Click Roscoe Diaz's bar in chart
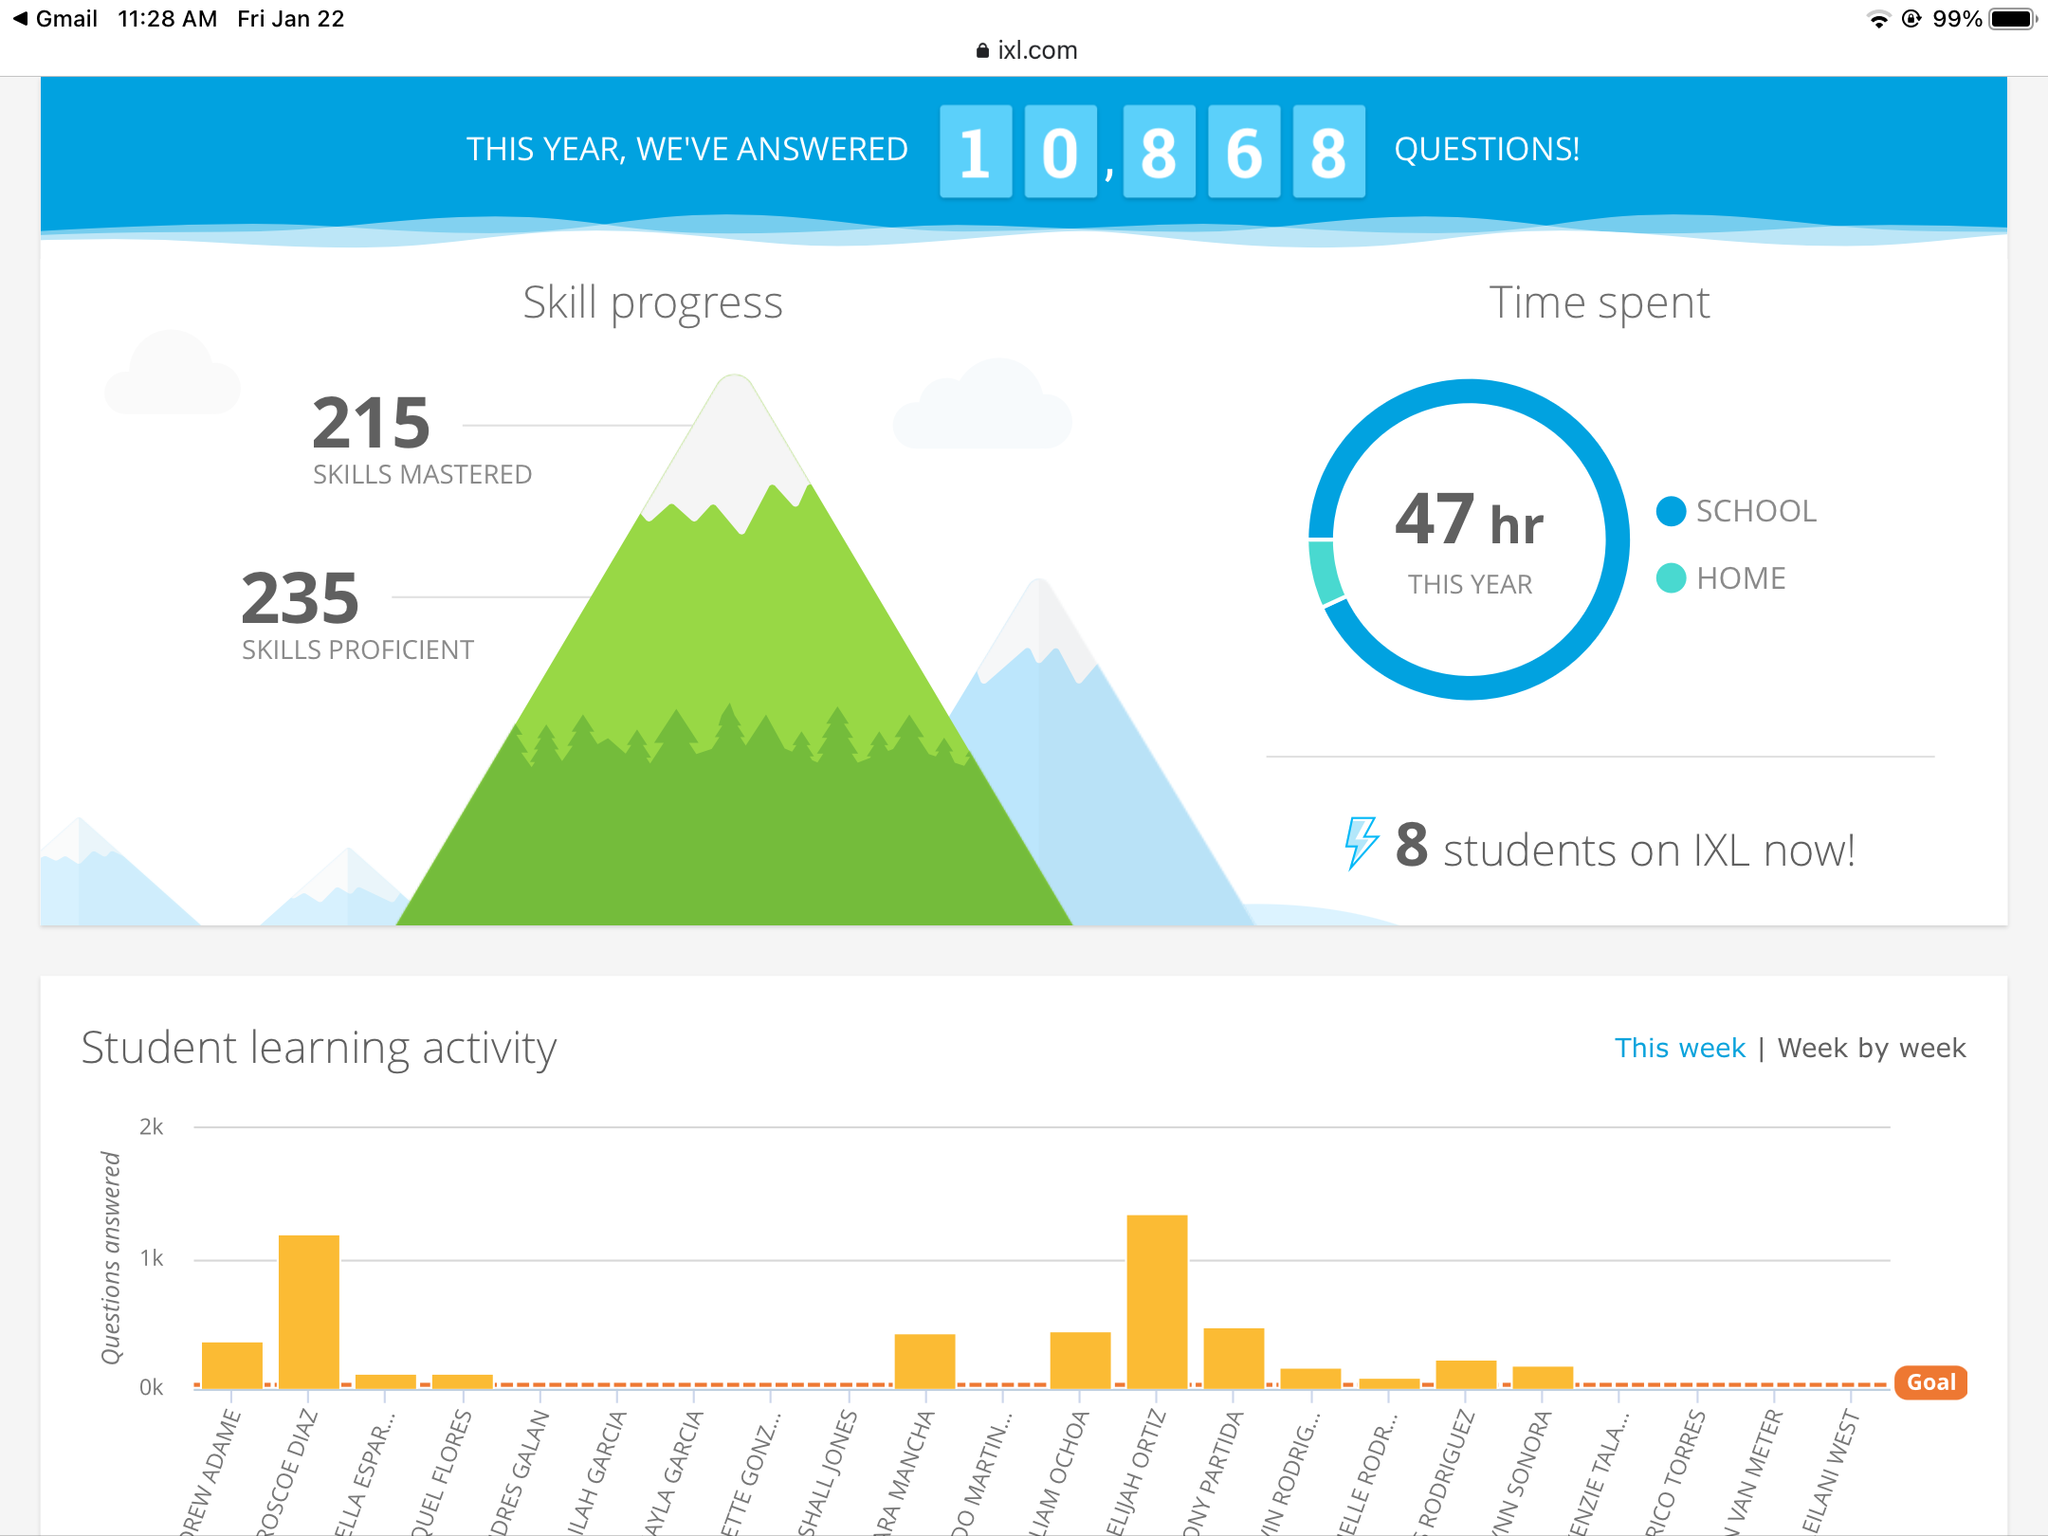This screenshot has width=2048, height=1536. [309, 1310]
